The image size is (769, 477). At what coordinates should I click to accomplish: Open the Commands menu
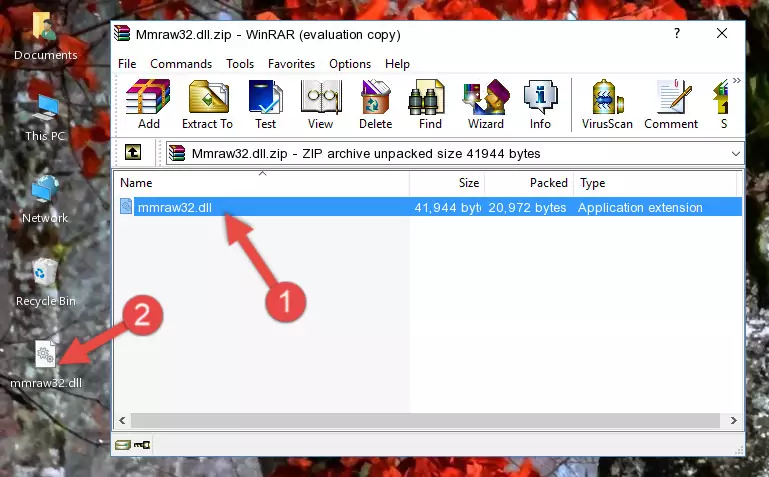click(x=181, y=64)
